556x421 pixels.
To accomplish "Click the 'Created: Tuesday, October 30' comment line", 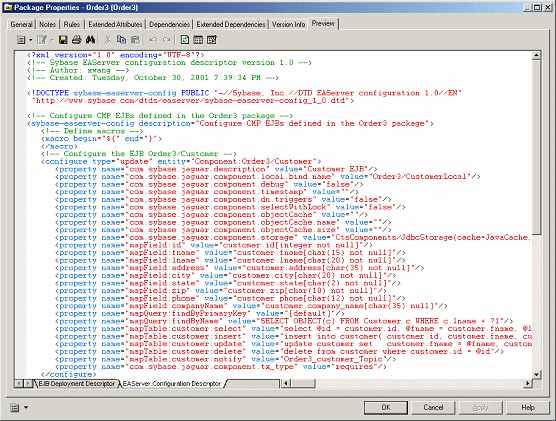I will pos(153,78).
